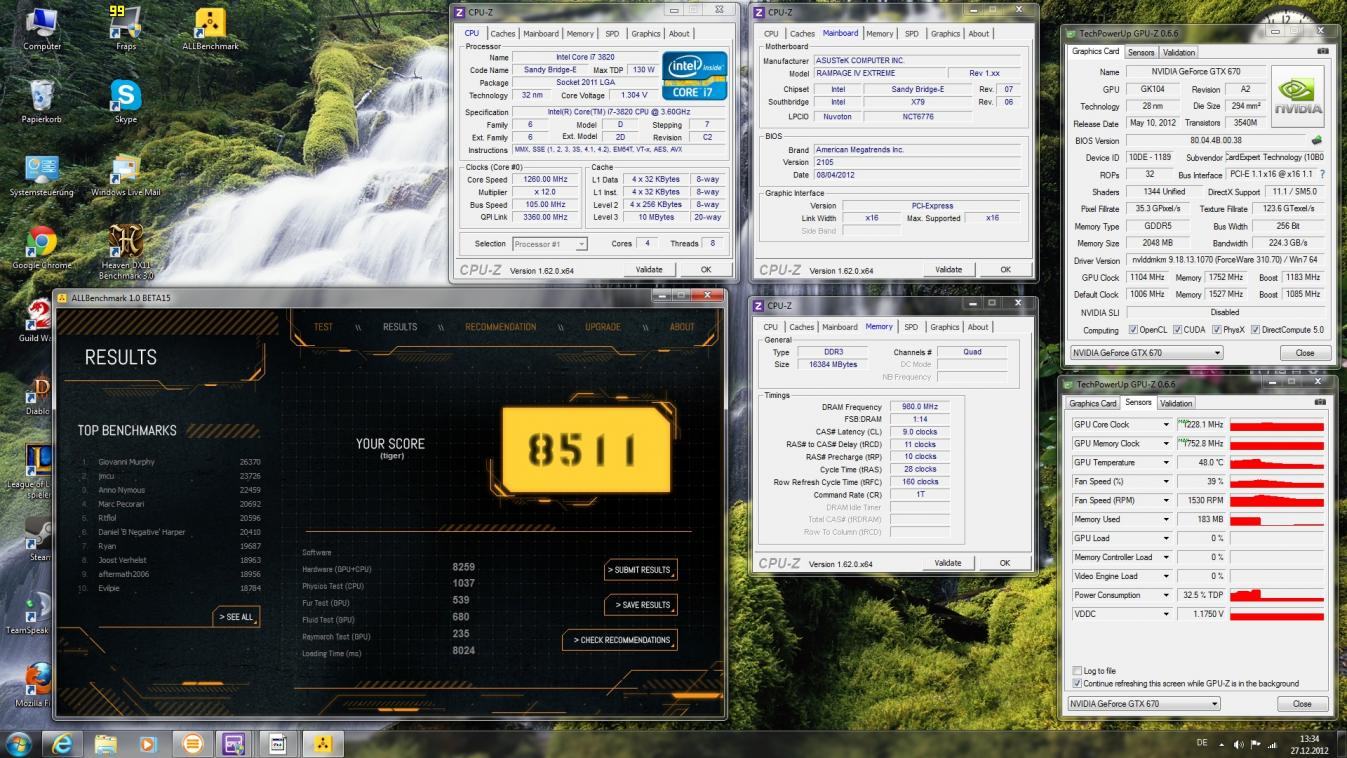Enable the Log to file checkbox

[x=1076, y=671]
